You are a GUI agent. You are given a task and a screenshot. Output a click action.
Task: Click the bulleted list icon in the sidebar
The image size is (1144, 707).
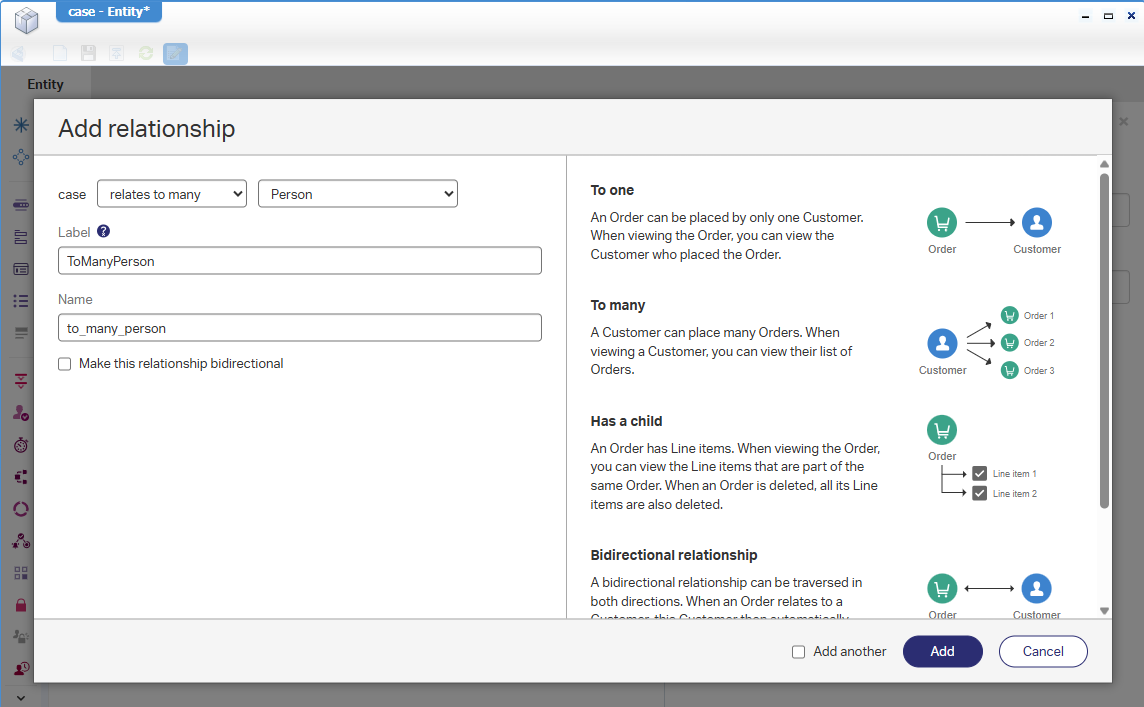coord(20,301)
